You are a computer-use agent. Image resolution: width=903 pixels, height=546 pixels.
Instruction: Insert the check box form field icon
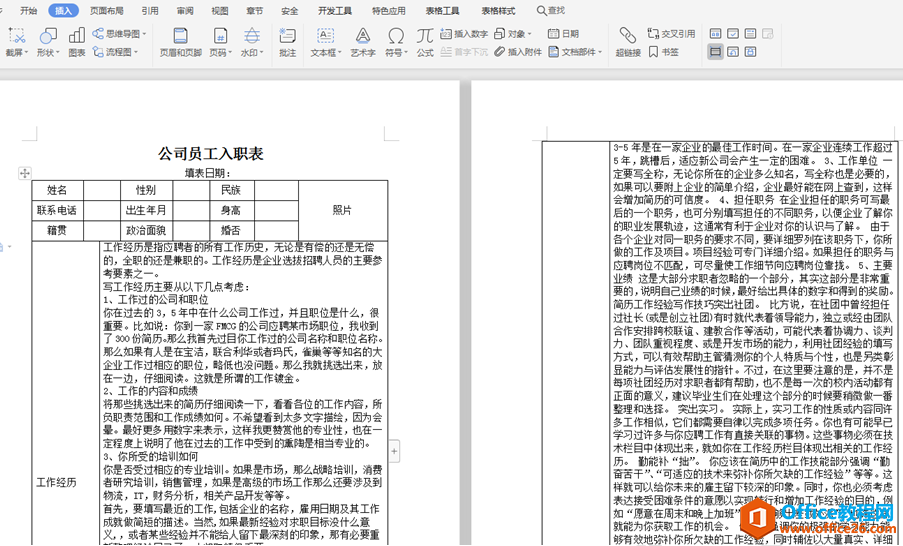point(733,33)
